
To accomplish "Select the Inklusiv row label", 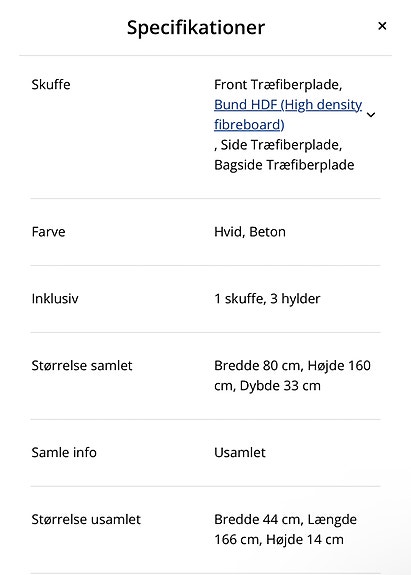I will 55,299.
